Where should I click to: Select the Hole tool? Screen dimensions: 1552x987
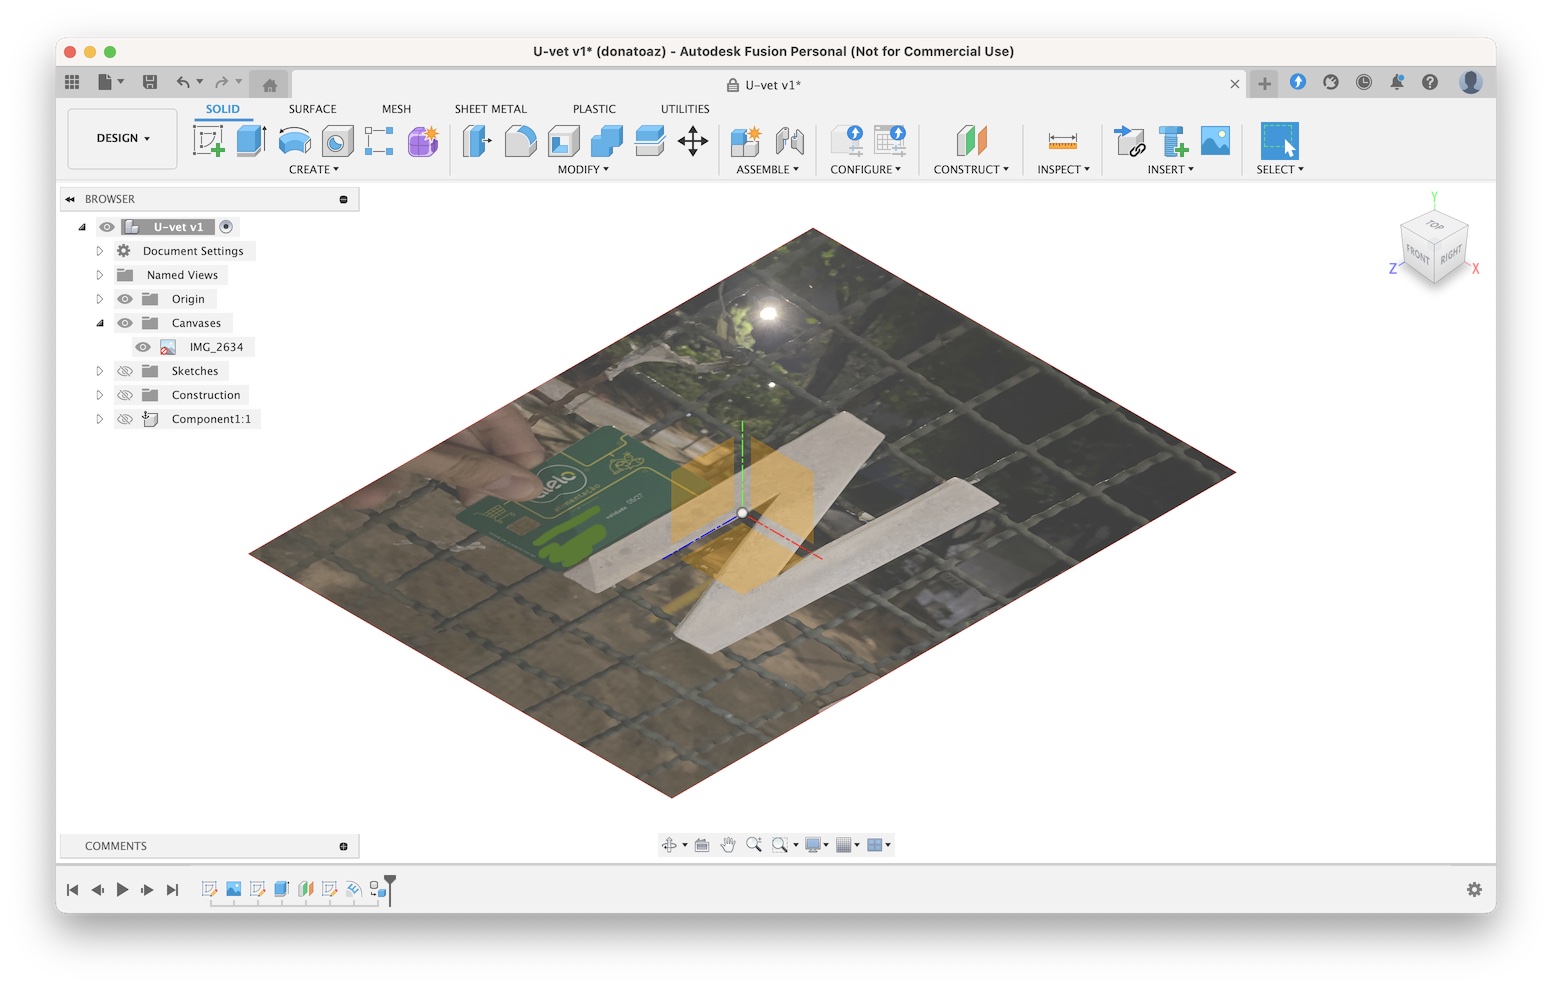(x=337, y=141)
